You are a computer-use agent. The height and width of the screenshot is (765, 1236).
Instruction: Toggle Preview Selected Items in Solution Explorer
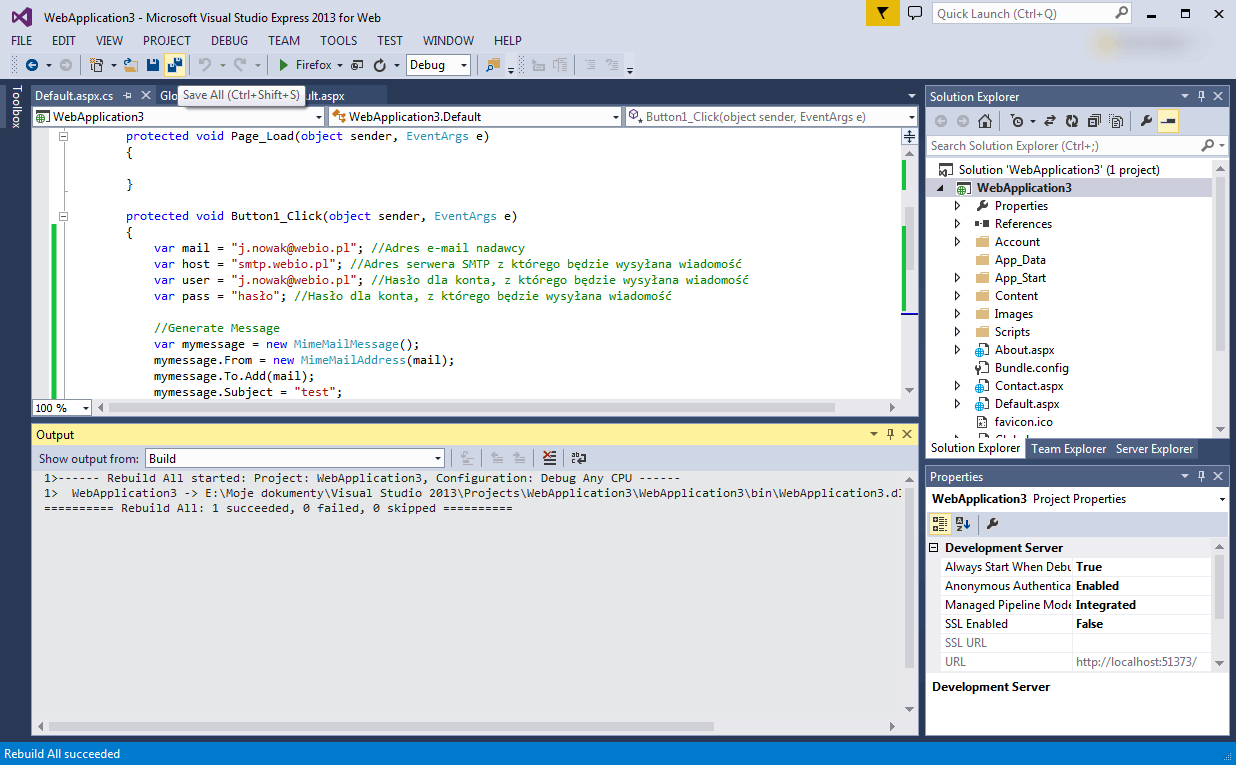pos(1168,121)
